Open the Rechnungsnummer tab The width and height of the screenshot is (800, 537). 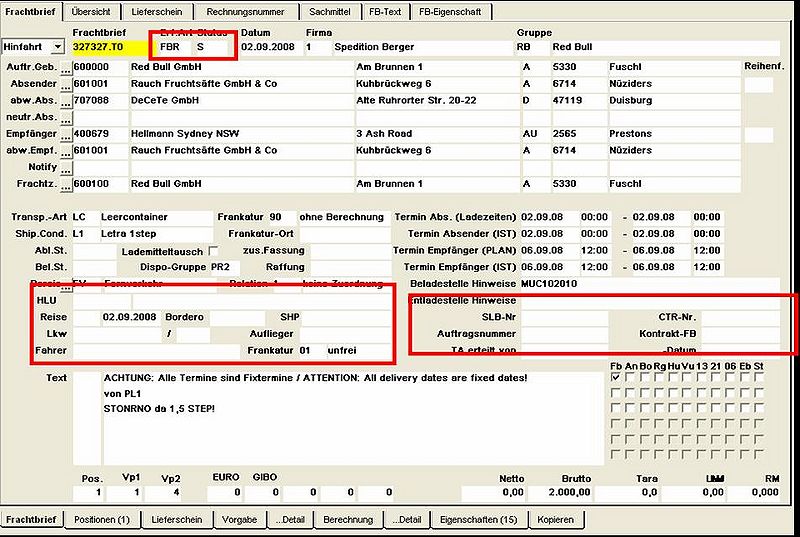pyautogui.click(x=245, y=11)
